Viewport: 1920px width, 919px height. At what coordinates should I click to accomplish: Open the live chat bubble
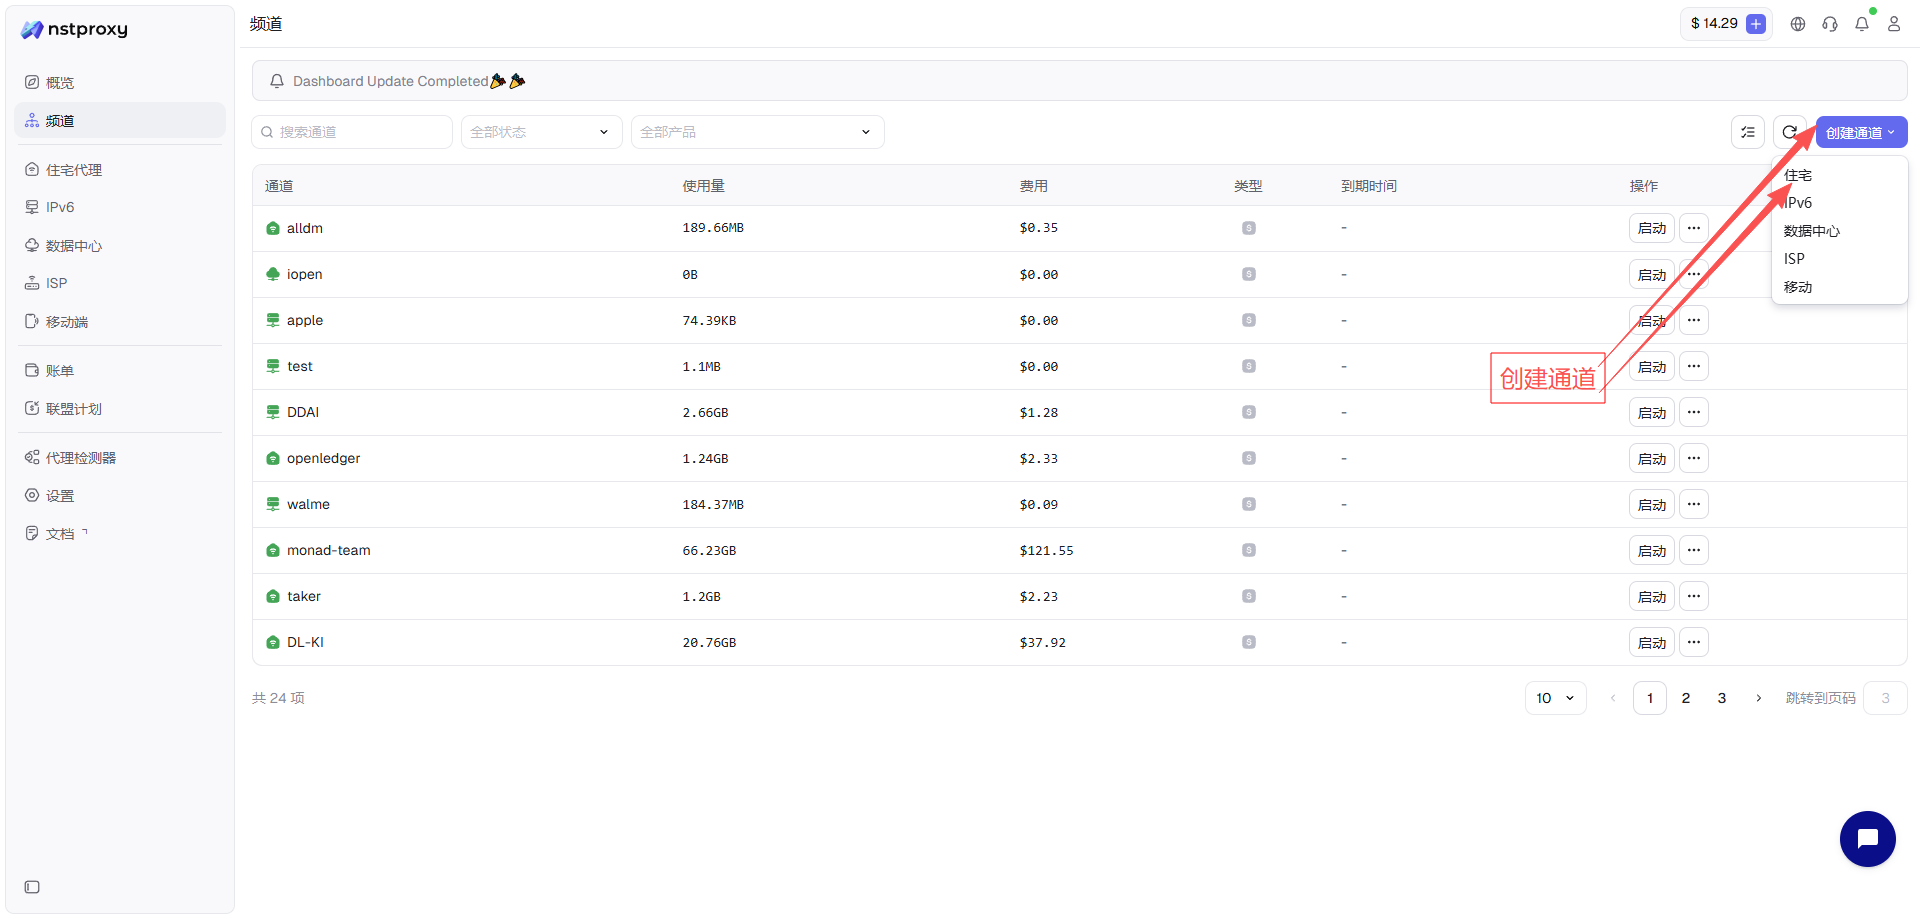(1867, 838)
